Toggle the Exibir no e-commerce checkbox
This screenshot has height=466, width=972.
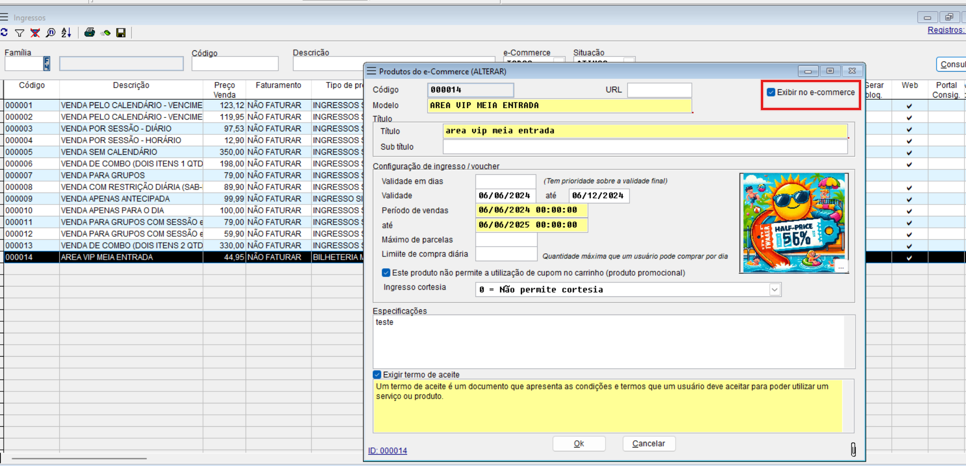pyautogui.click(x=771, y=92)
